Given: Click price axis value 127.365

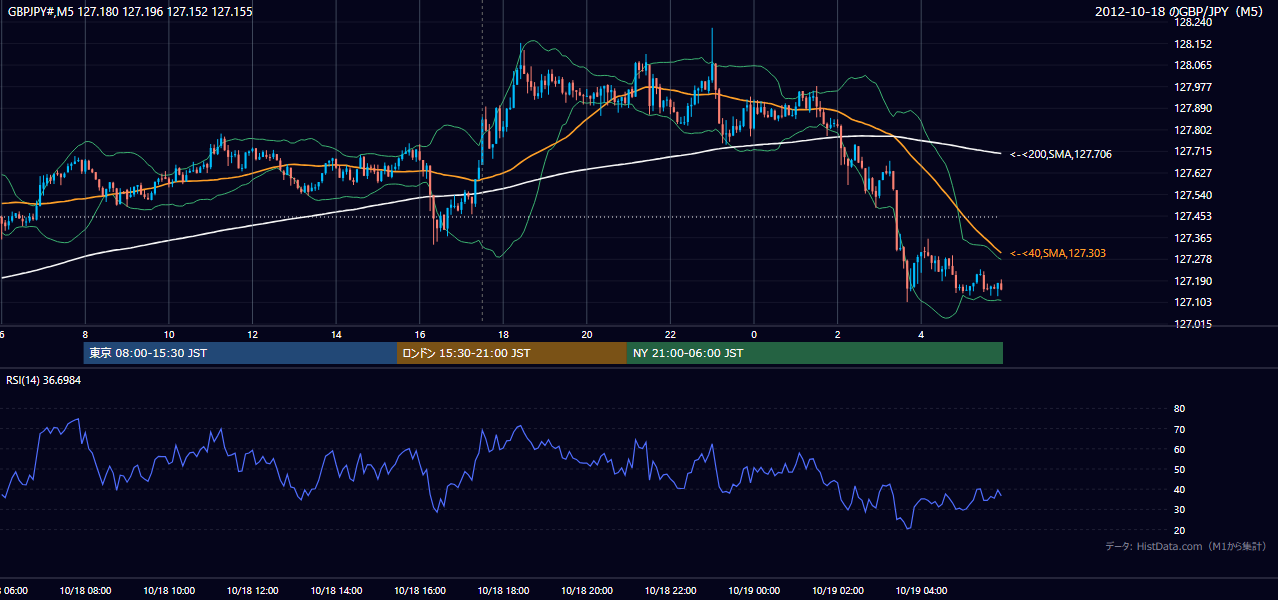Looking at the screenshot, I should pos(1191,238).
